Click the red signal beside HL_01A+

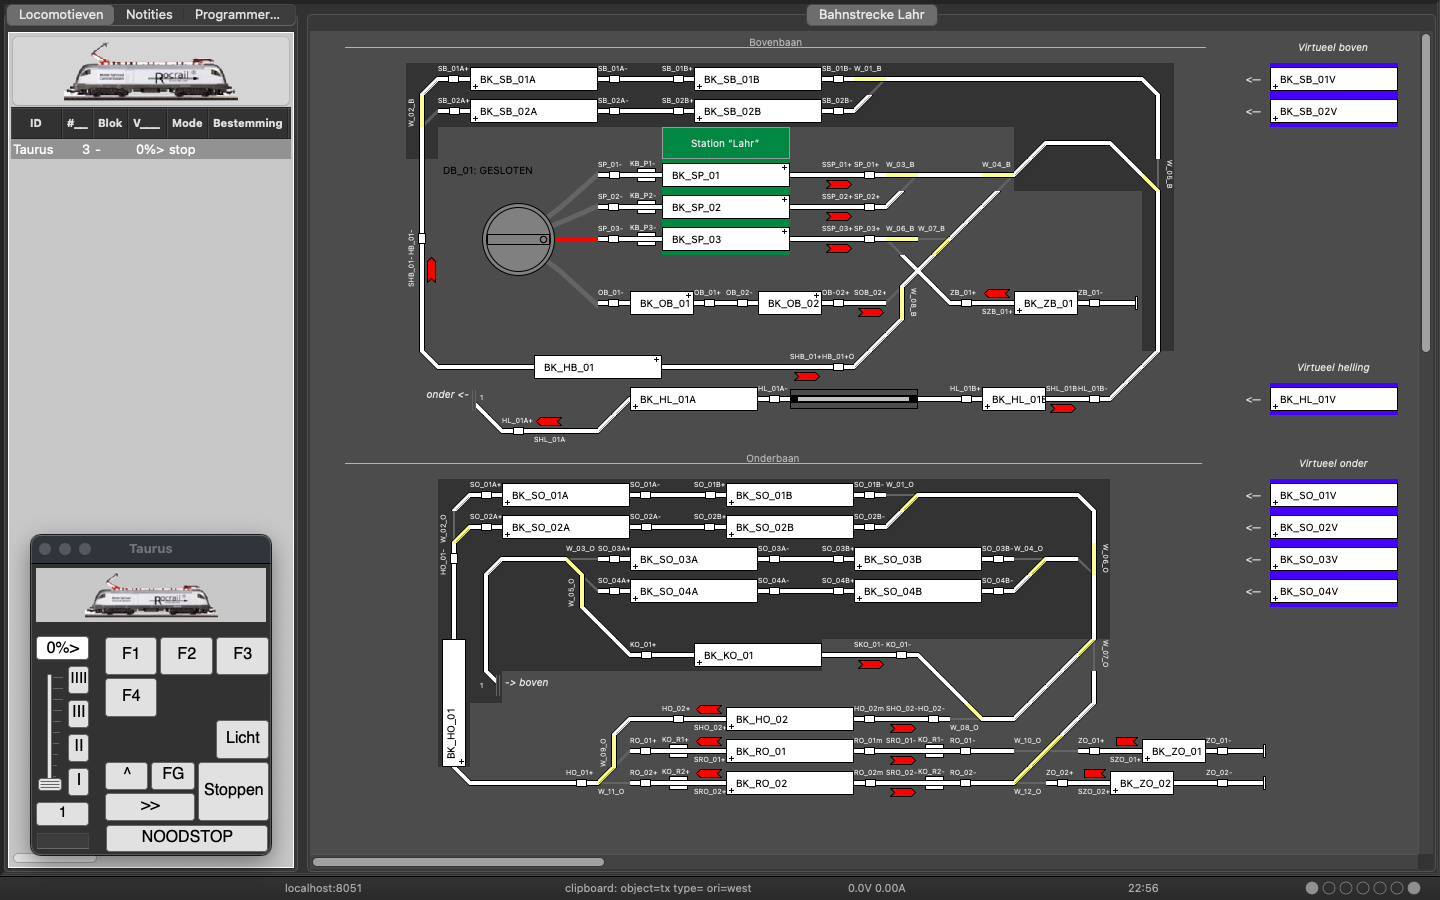[x=549, y=421]
